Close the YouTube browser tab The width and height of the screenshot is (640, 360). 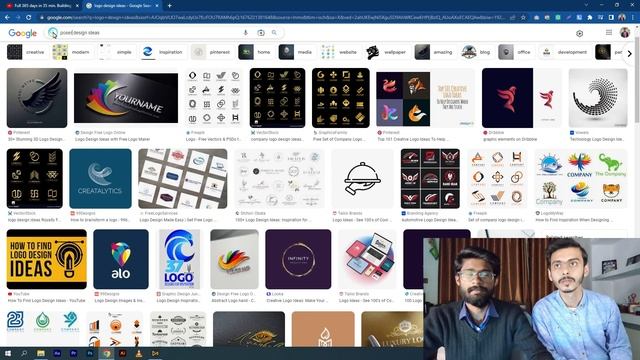point(77,6)
